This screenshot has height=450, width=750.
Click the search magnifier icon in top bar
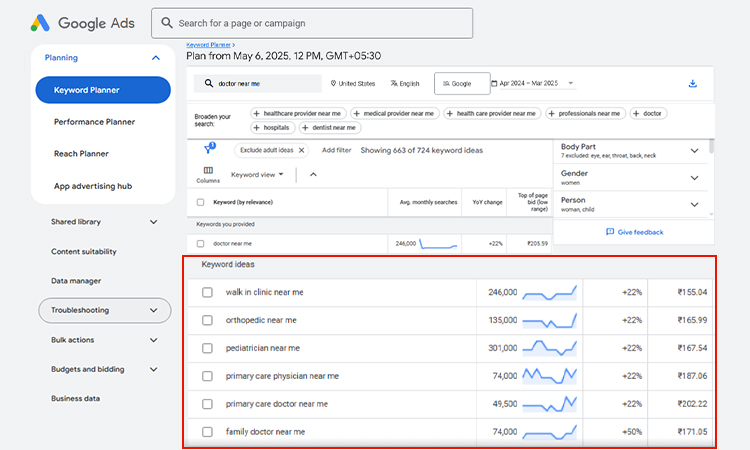(166, 22)
